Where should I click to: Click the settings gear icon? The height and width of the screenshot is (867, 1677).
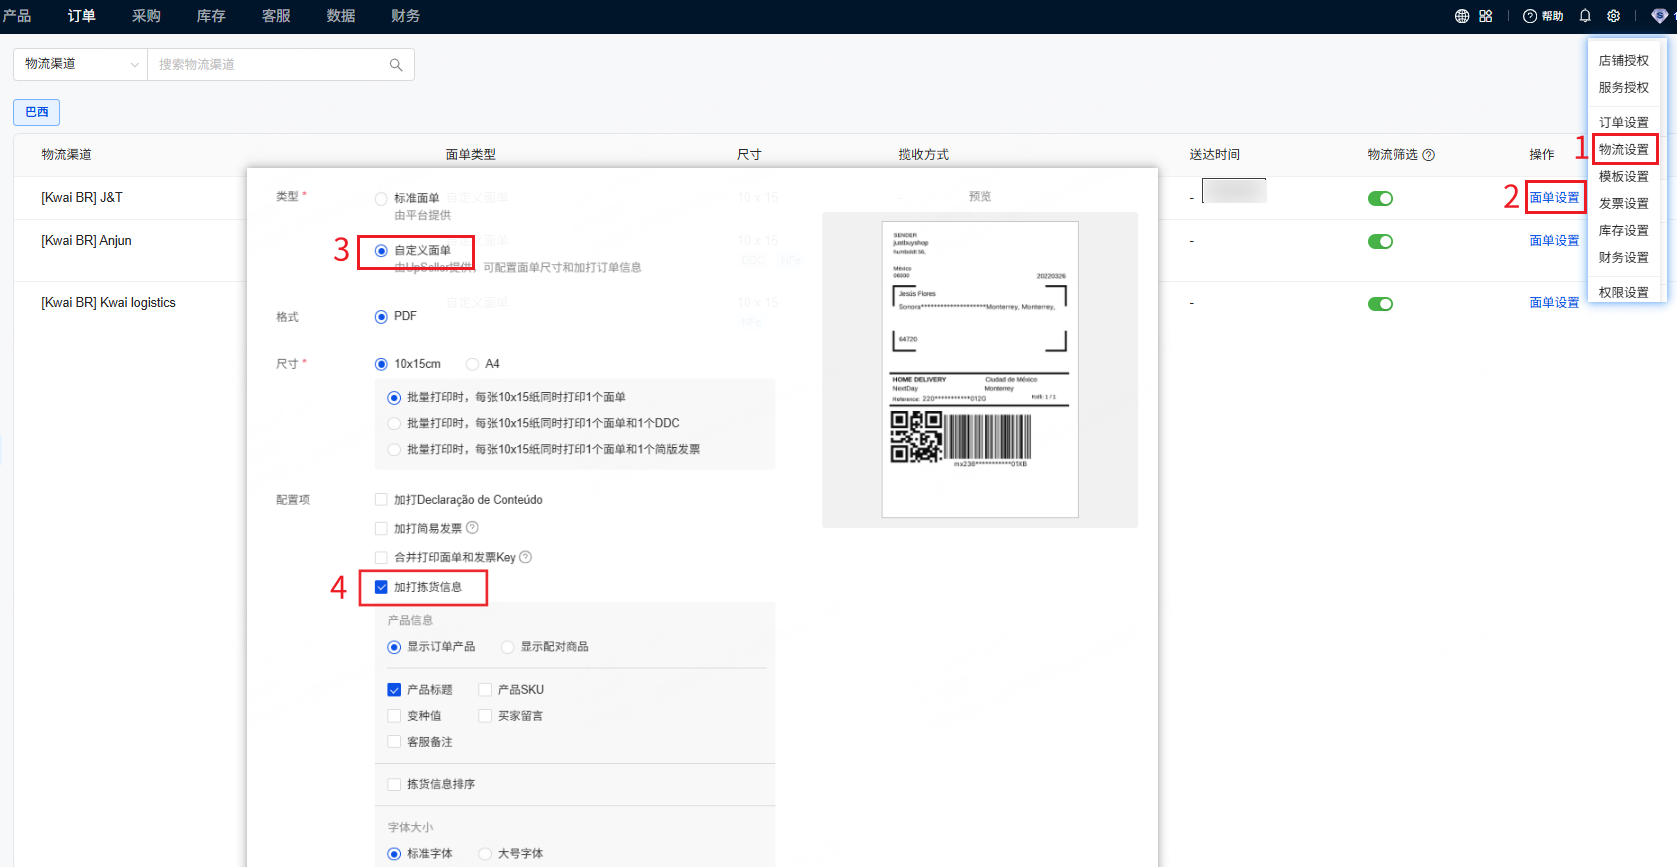[x=1613, y=16]
